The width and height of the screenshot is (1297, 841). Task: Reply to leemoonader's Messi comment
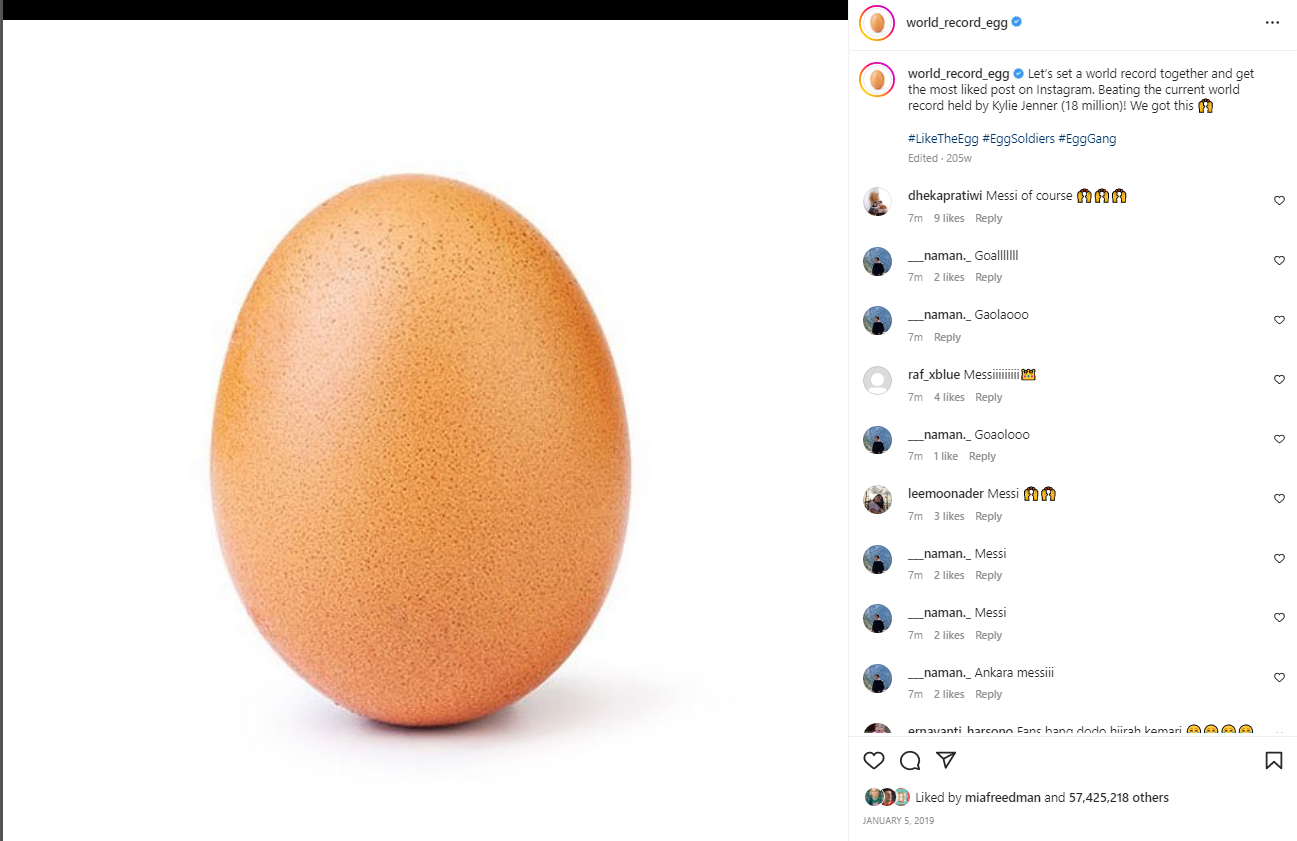[x=988, y=516]
